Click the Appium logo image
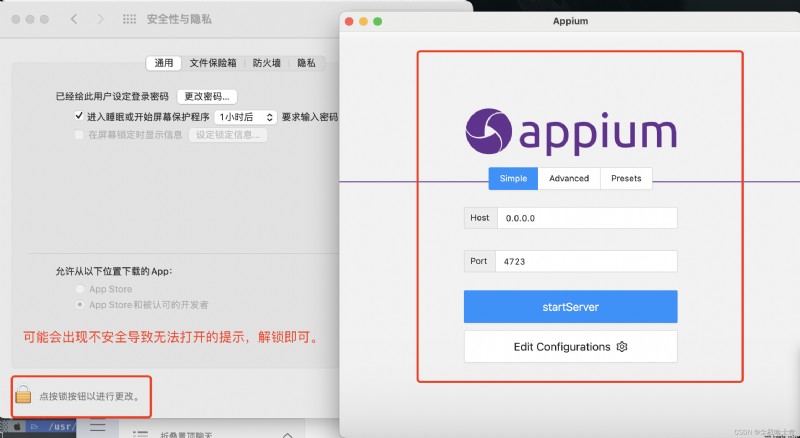Image resolution: width=800 pixels, height=438 pixels. (x=571, y=132)
